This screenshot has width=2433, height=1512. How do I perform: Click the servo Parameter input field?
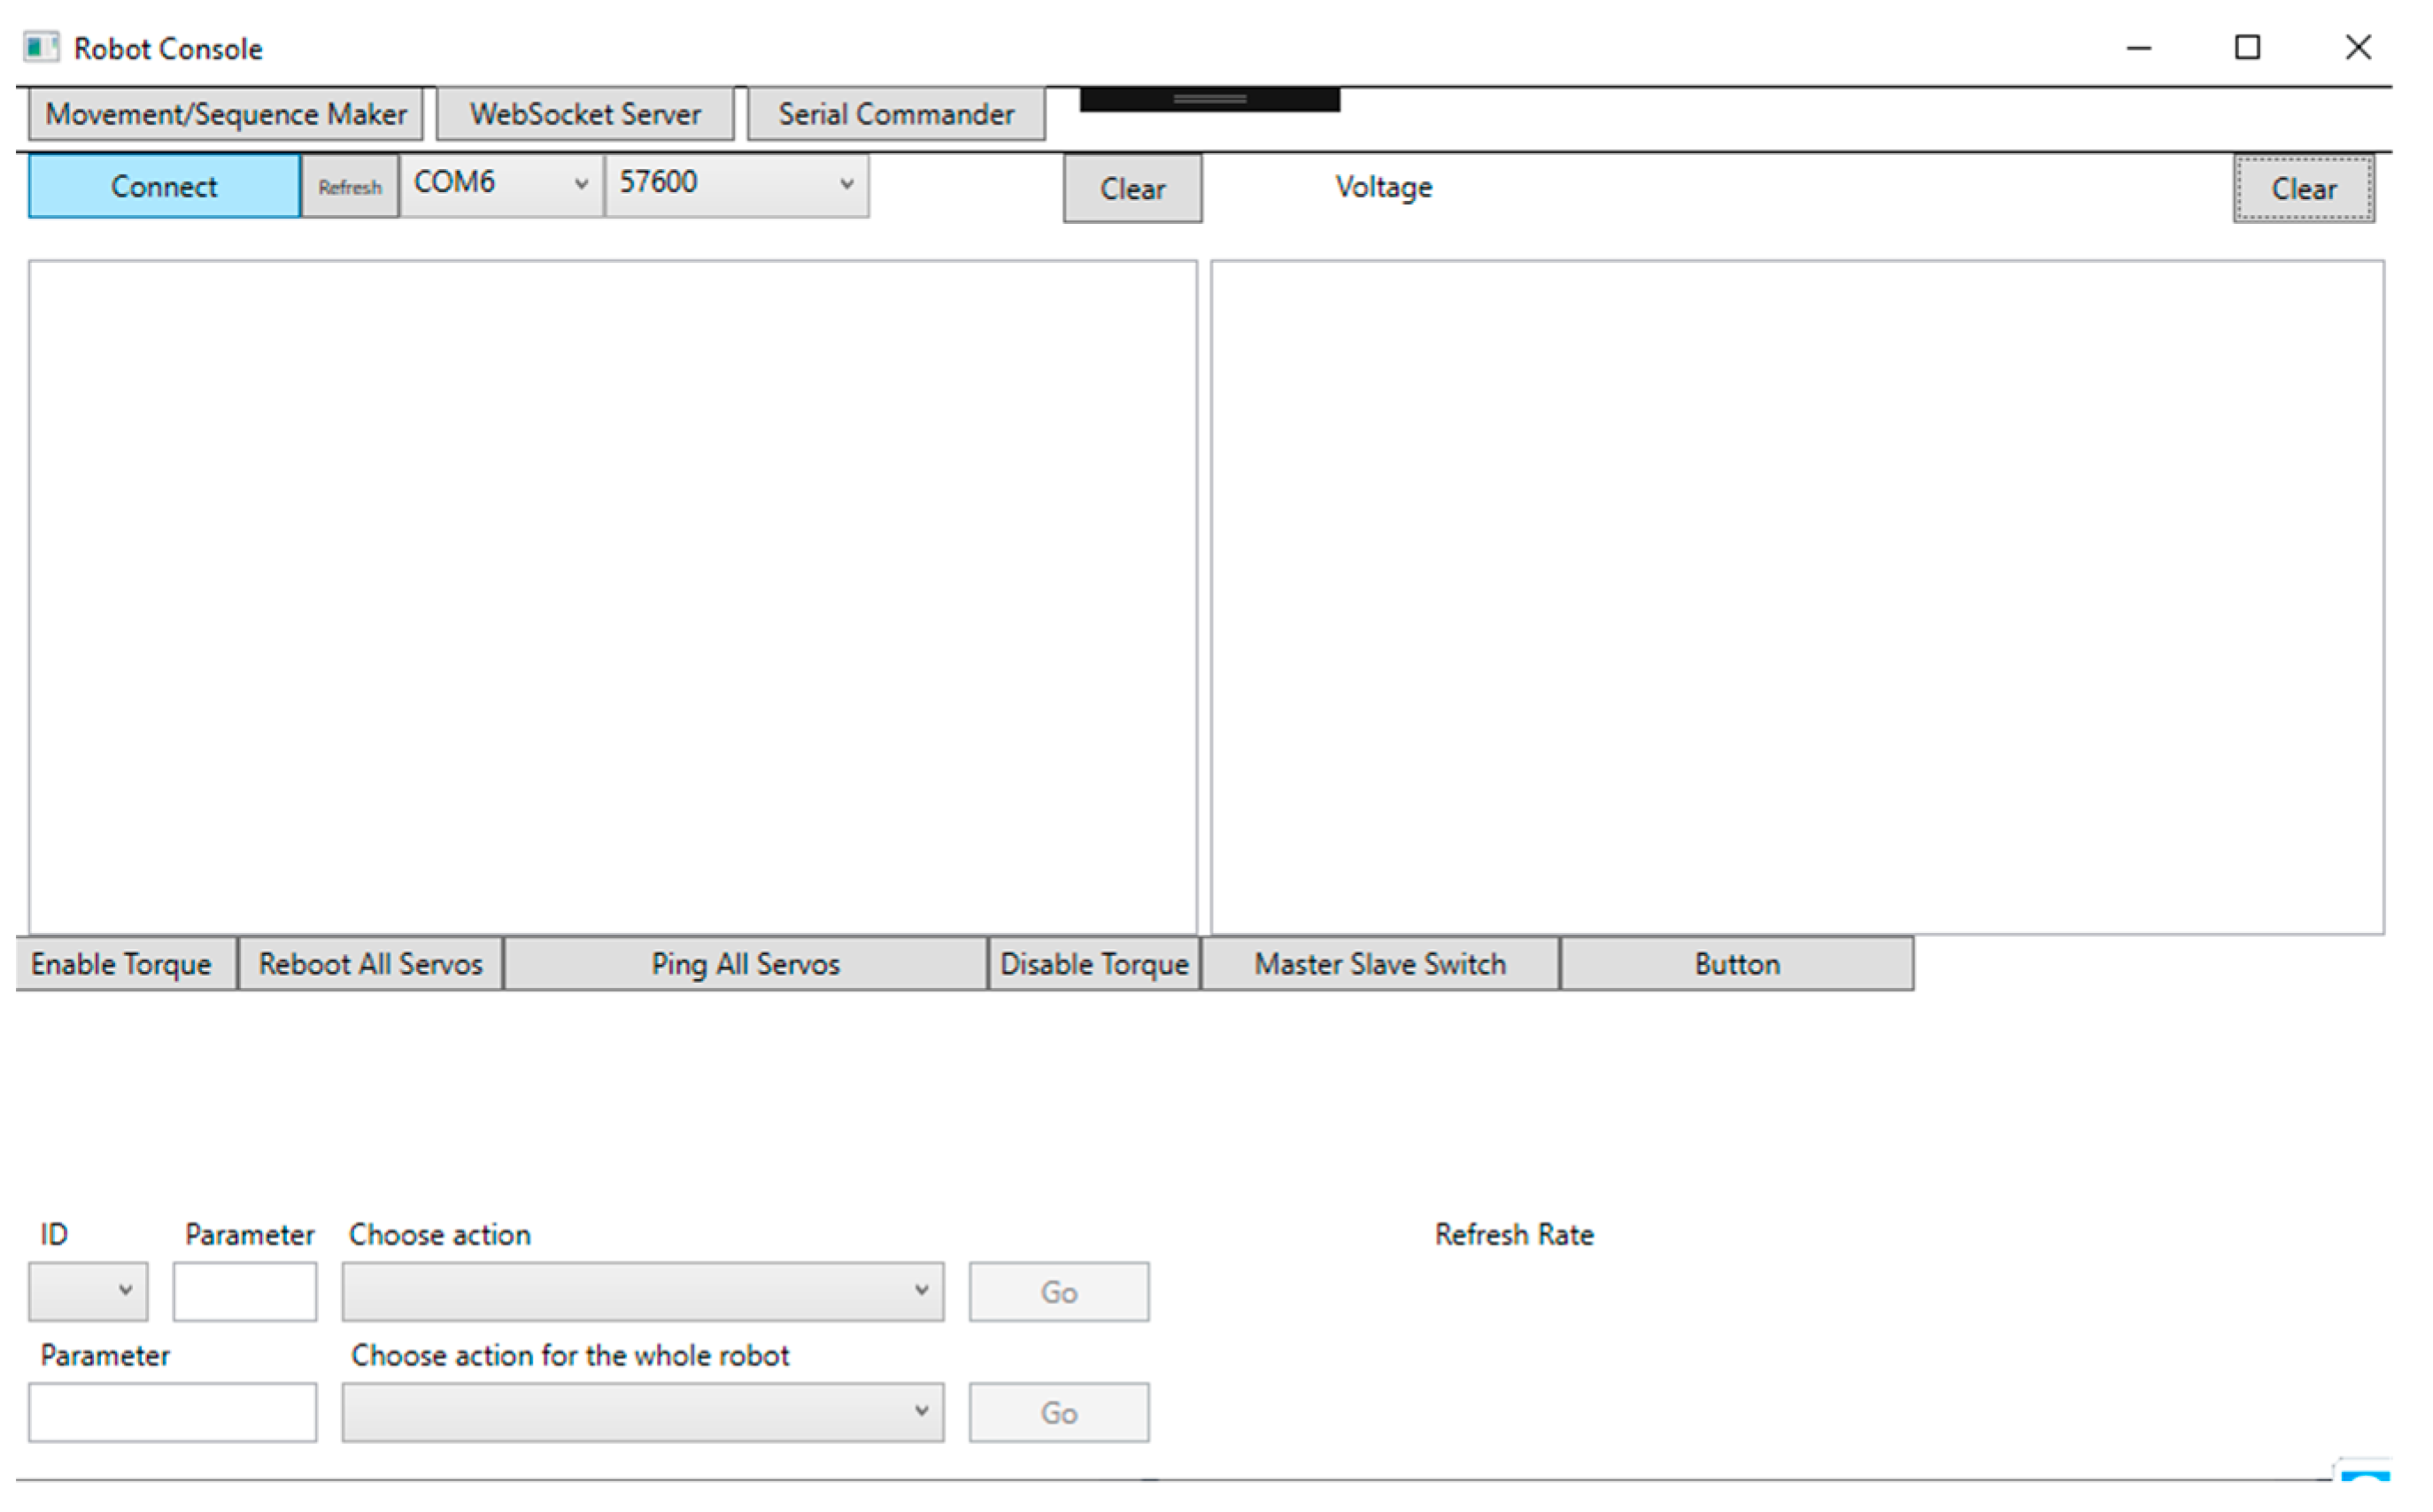[x=245, y=1291]
